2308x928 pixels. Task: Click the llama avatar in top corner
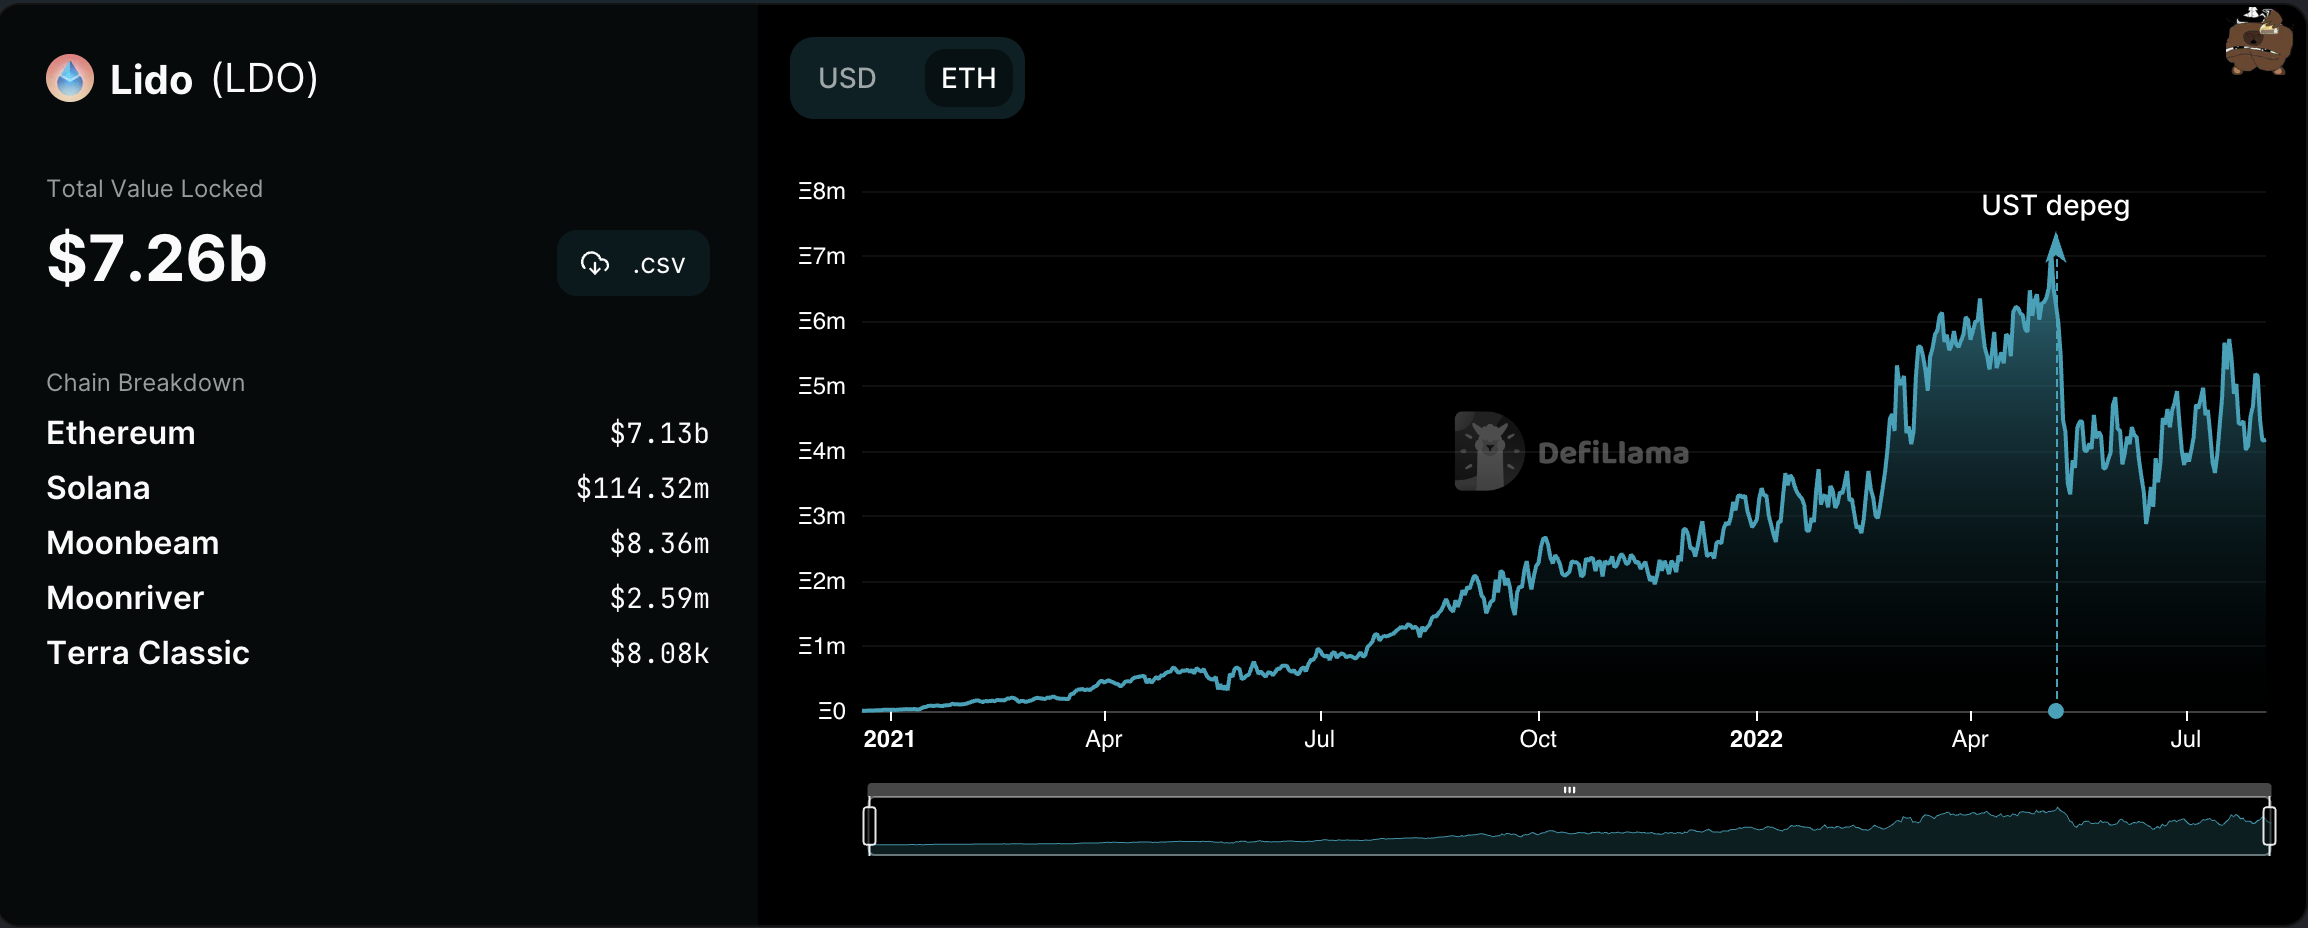2258,42
